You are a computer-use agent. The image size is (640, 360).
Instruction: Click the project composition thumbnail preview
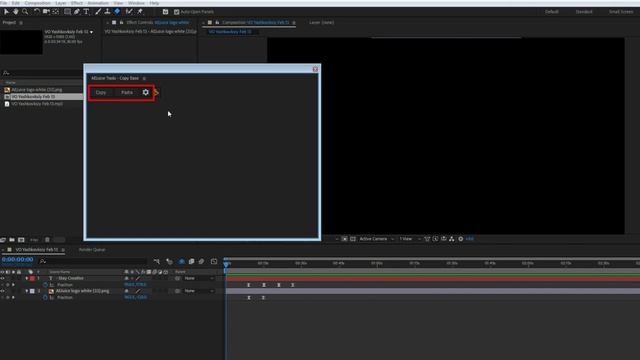pyautogui.click(x=21, y=42)
